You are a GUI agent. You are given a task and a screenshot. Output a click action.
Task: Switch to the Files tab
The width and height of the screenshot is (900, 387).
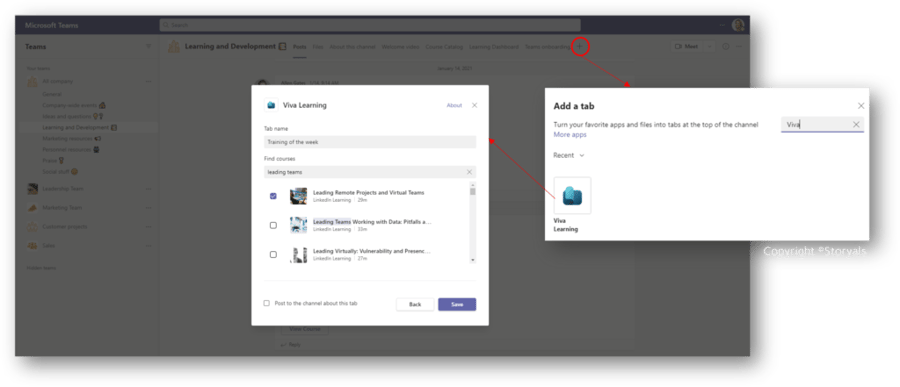pyautogui.click(x=318, y=47)
